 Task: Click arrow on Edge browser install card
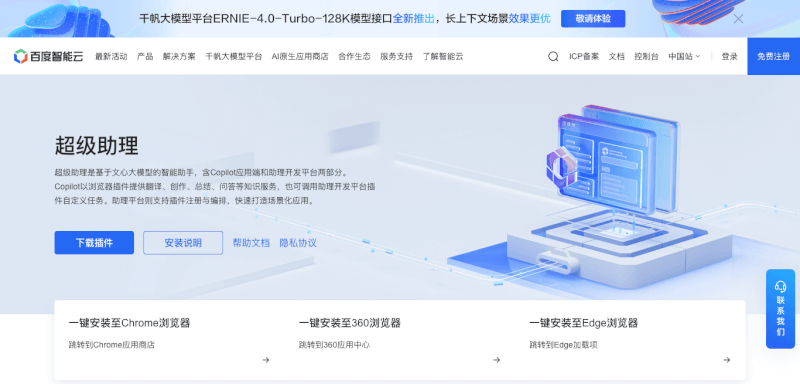(x=727, y=360)
